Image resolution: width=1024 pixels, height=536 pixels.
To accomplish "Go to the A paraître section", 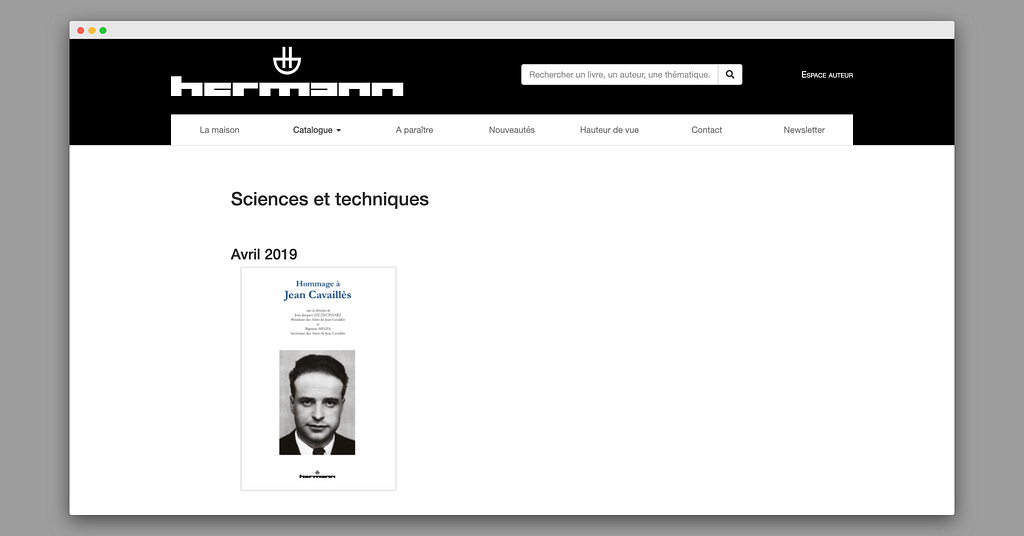I will click(414, 130).
